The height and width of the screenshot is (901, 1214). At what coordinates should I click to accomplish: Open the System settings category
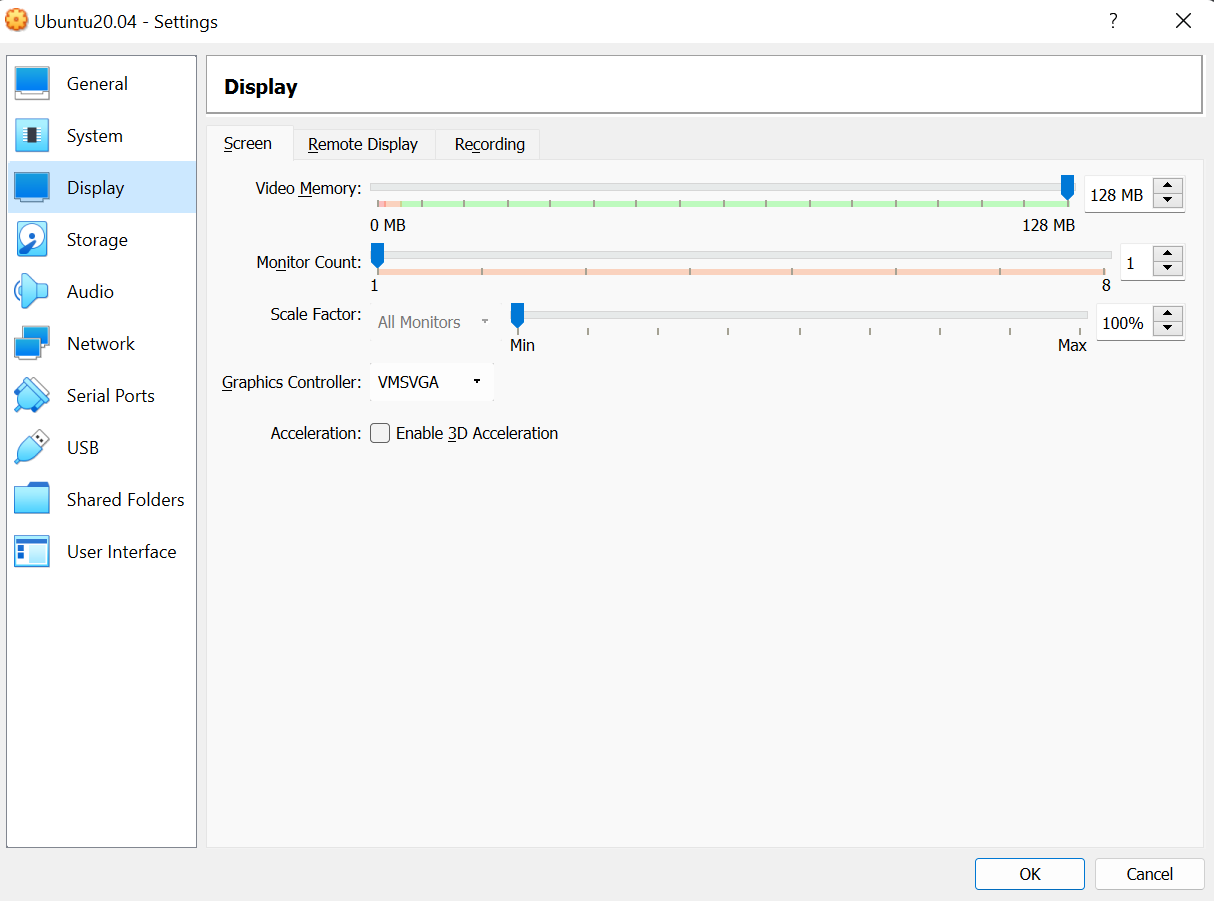pos(102,136)
